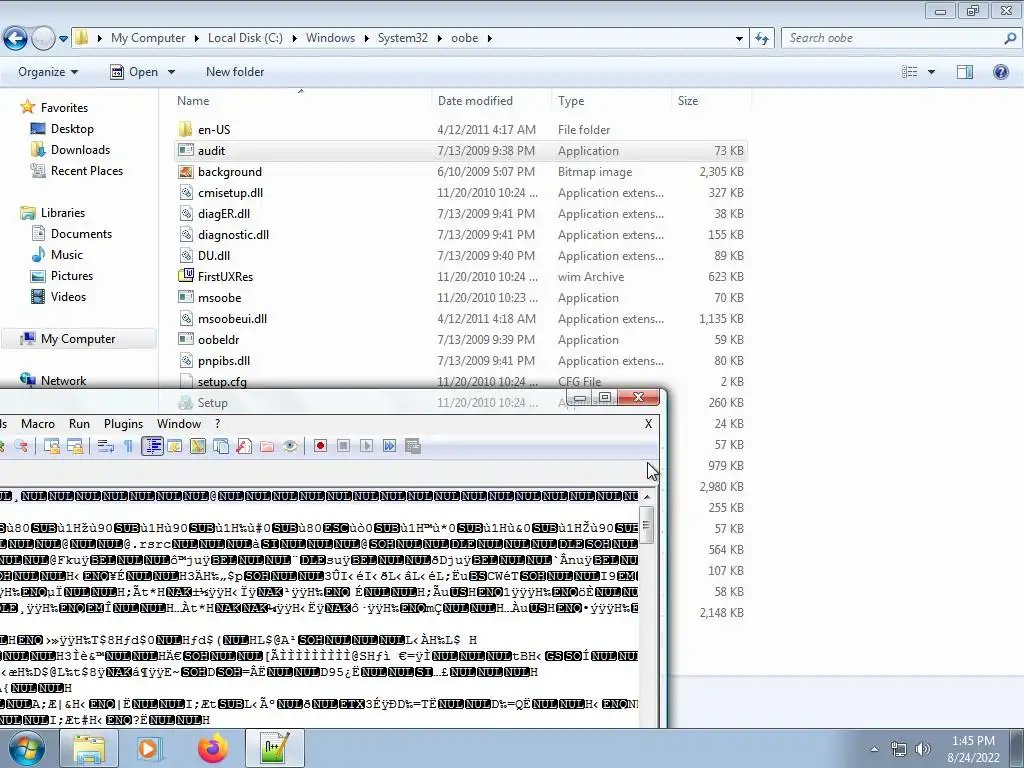Sort files by Name column header
The width and height of the screenshot is (1024, 768).
(x=302, y=101)
